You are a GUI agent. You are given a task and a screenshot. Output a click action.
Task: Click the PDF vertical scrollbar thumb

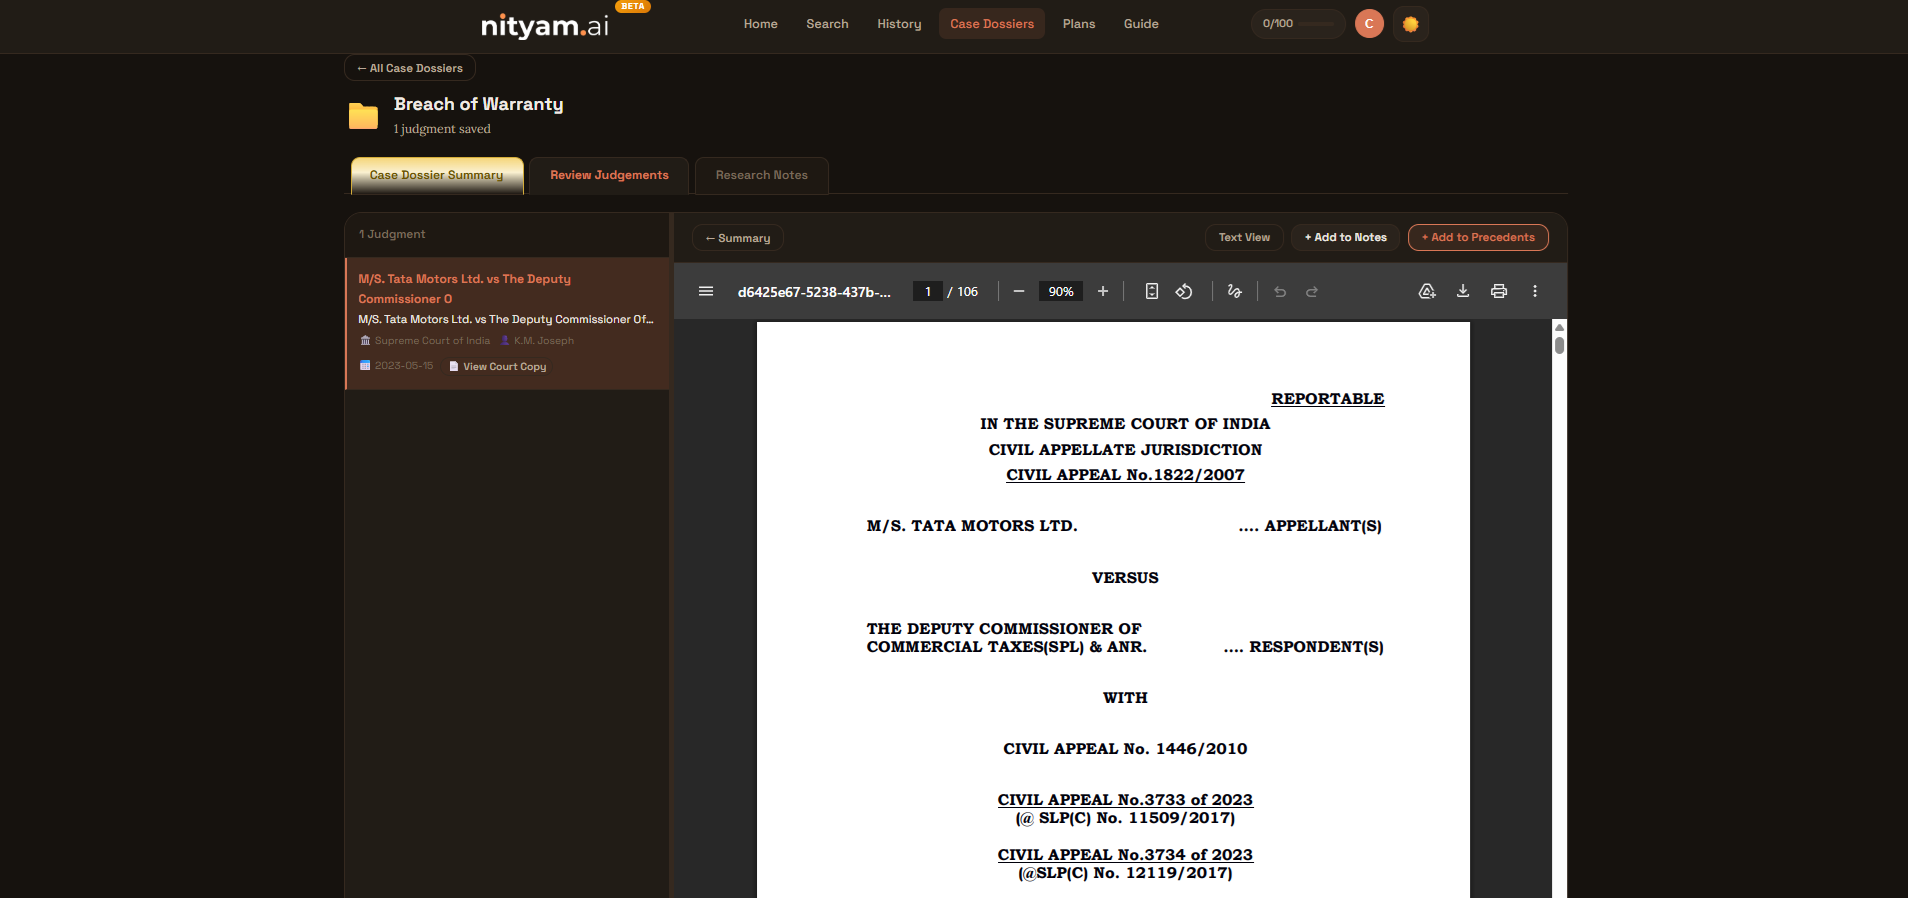(x=1559, y=345)
